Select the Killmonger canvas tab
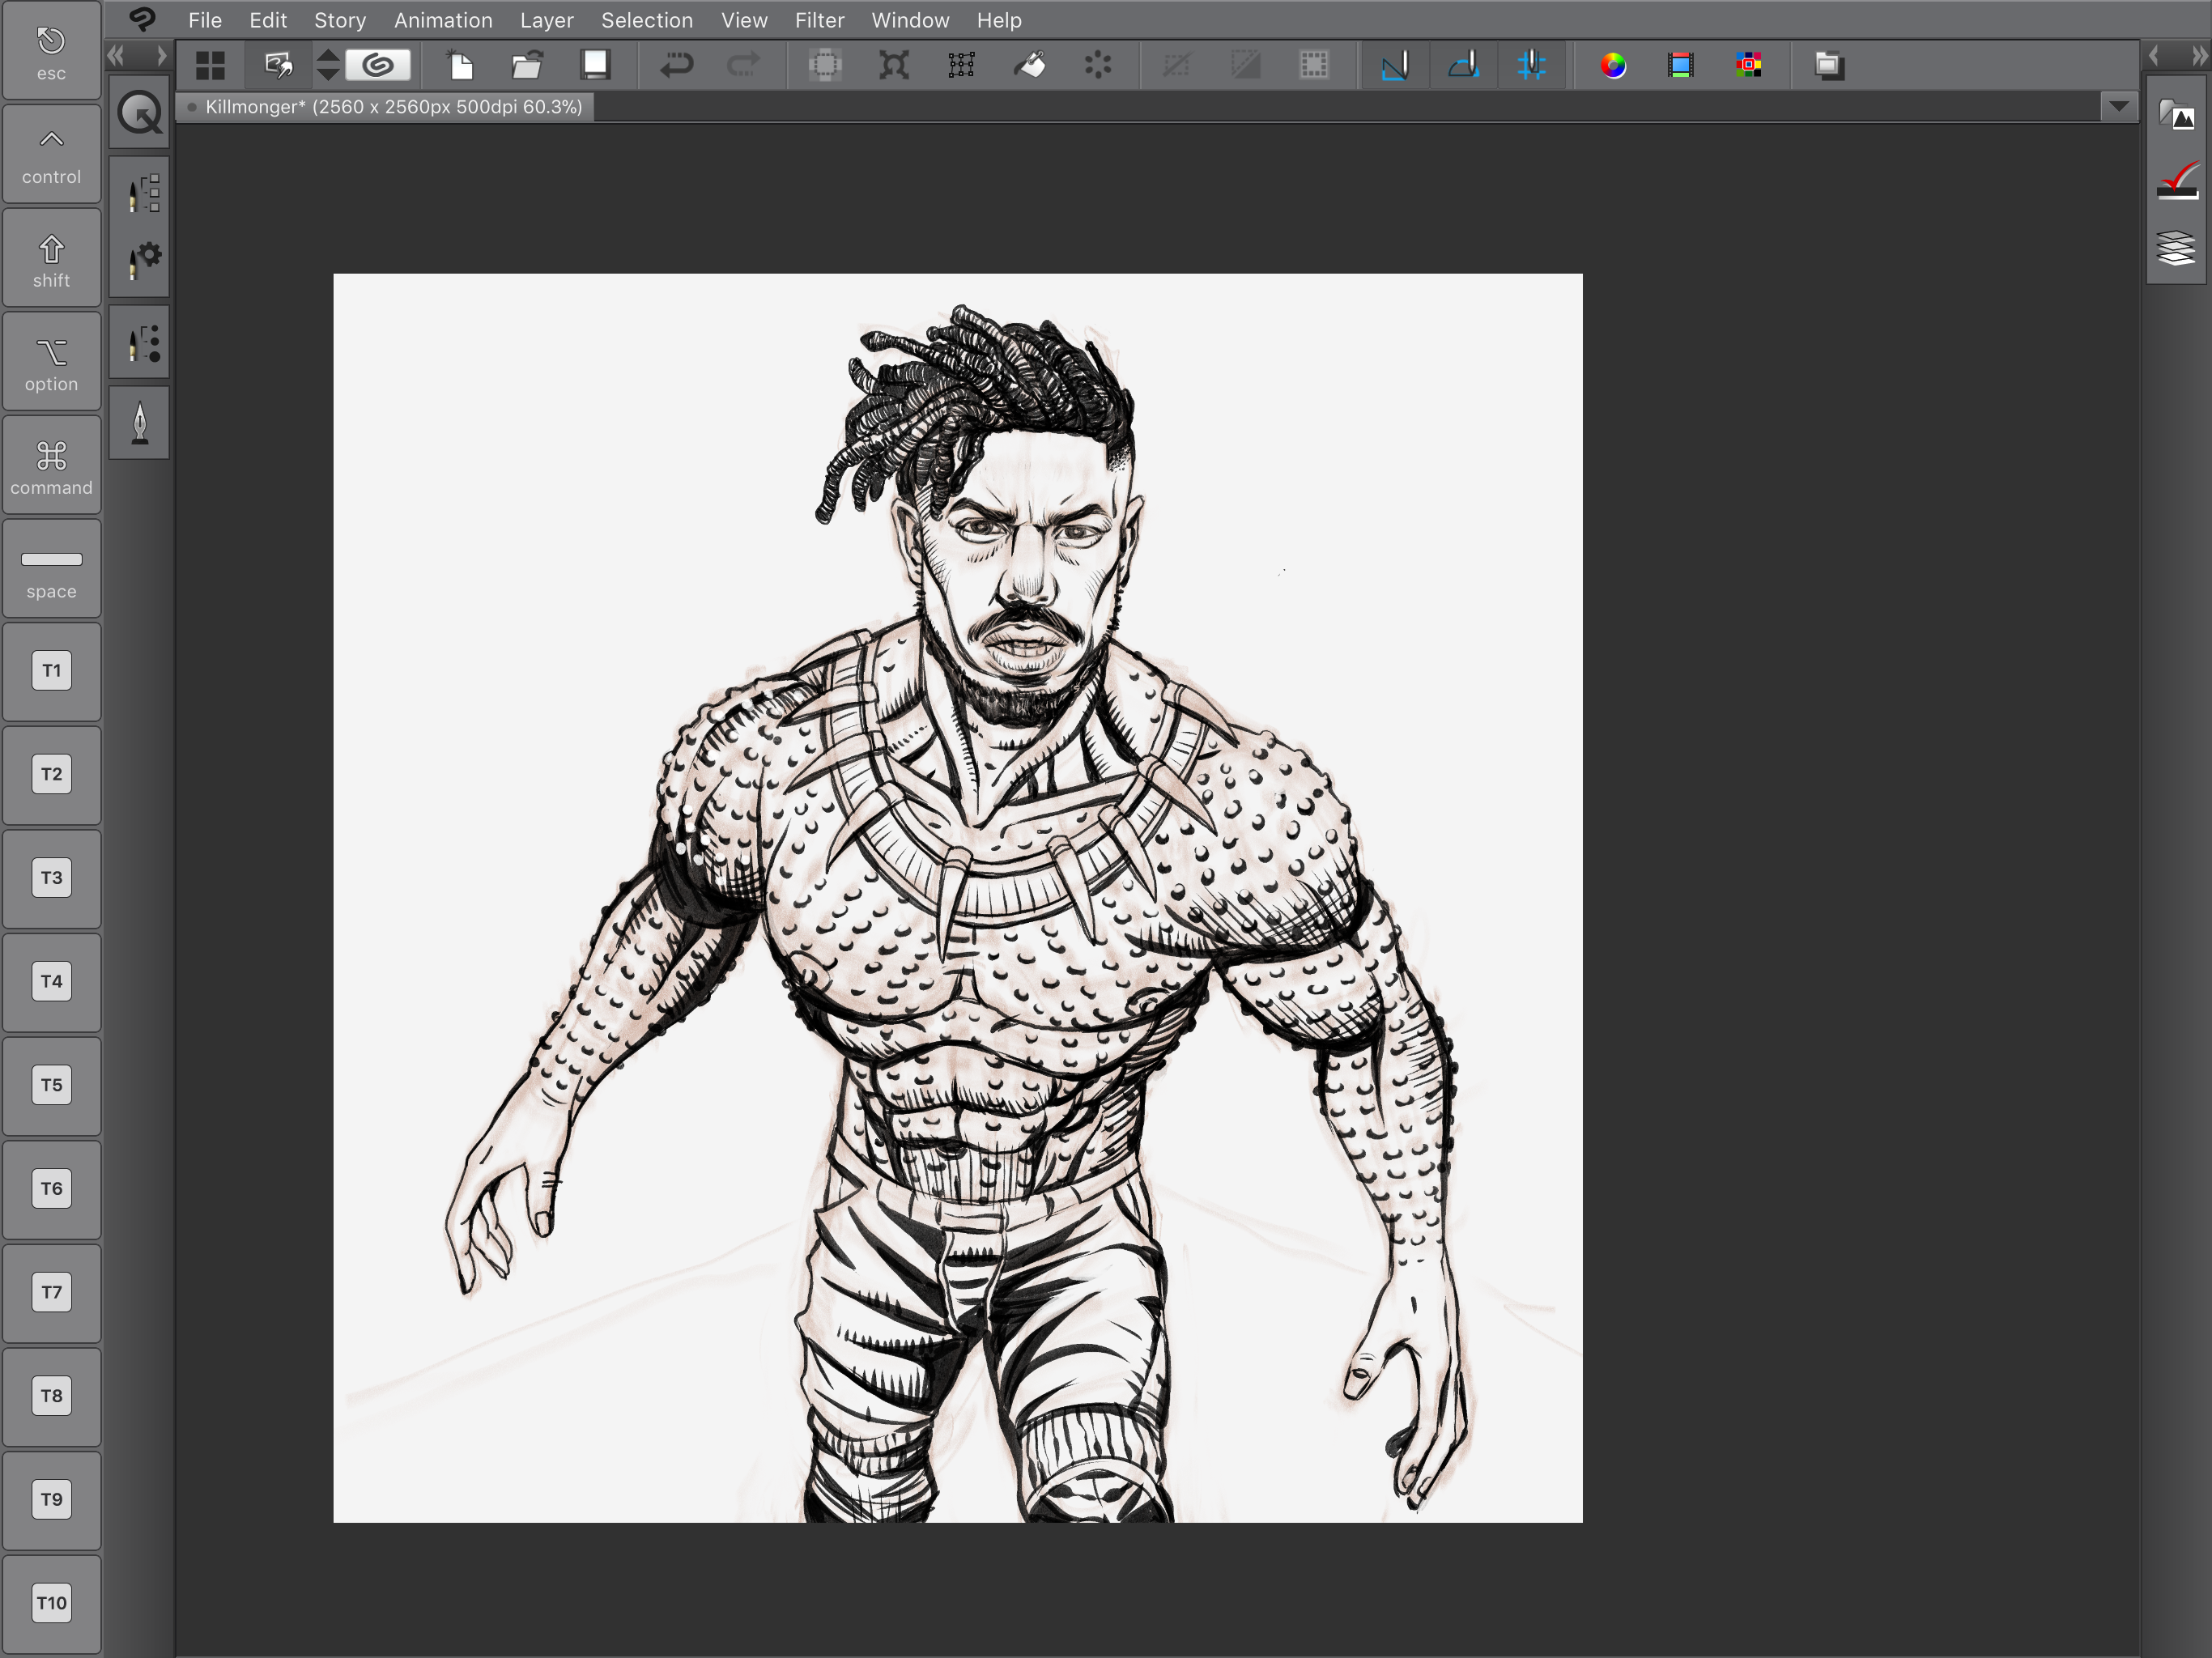2212x1658 pixels. pyautogui.click(x=385, y=107)
